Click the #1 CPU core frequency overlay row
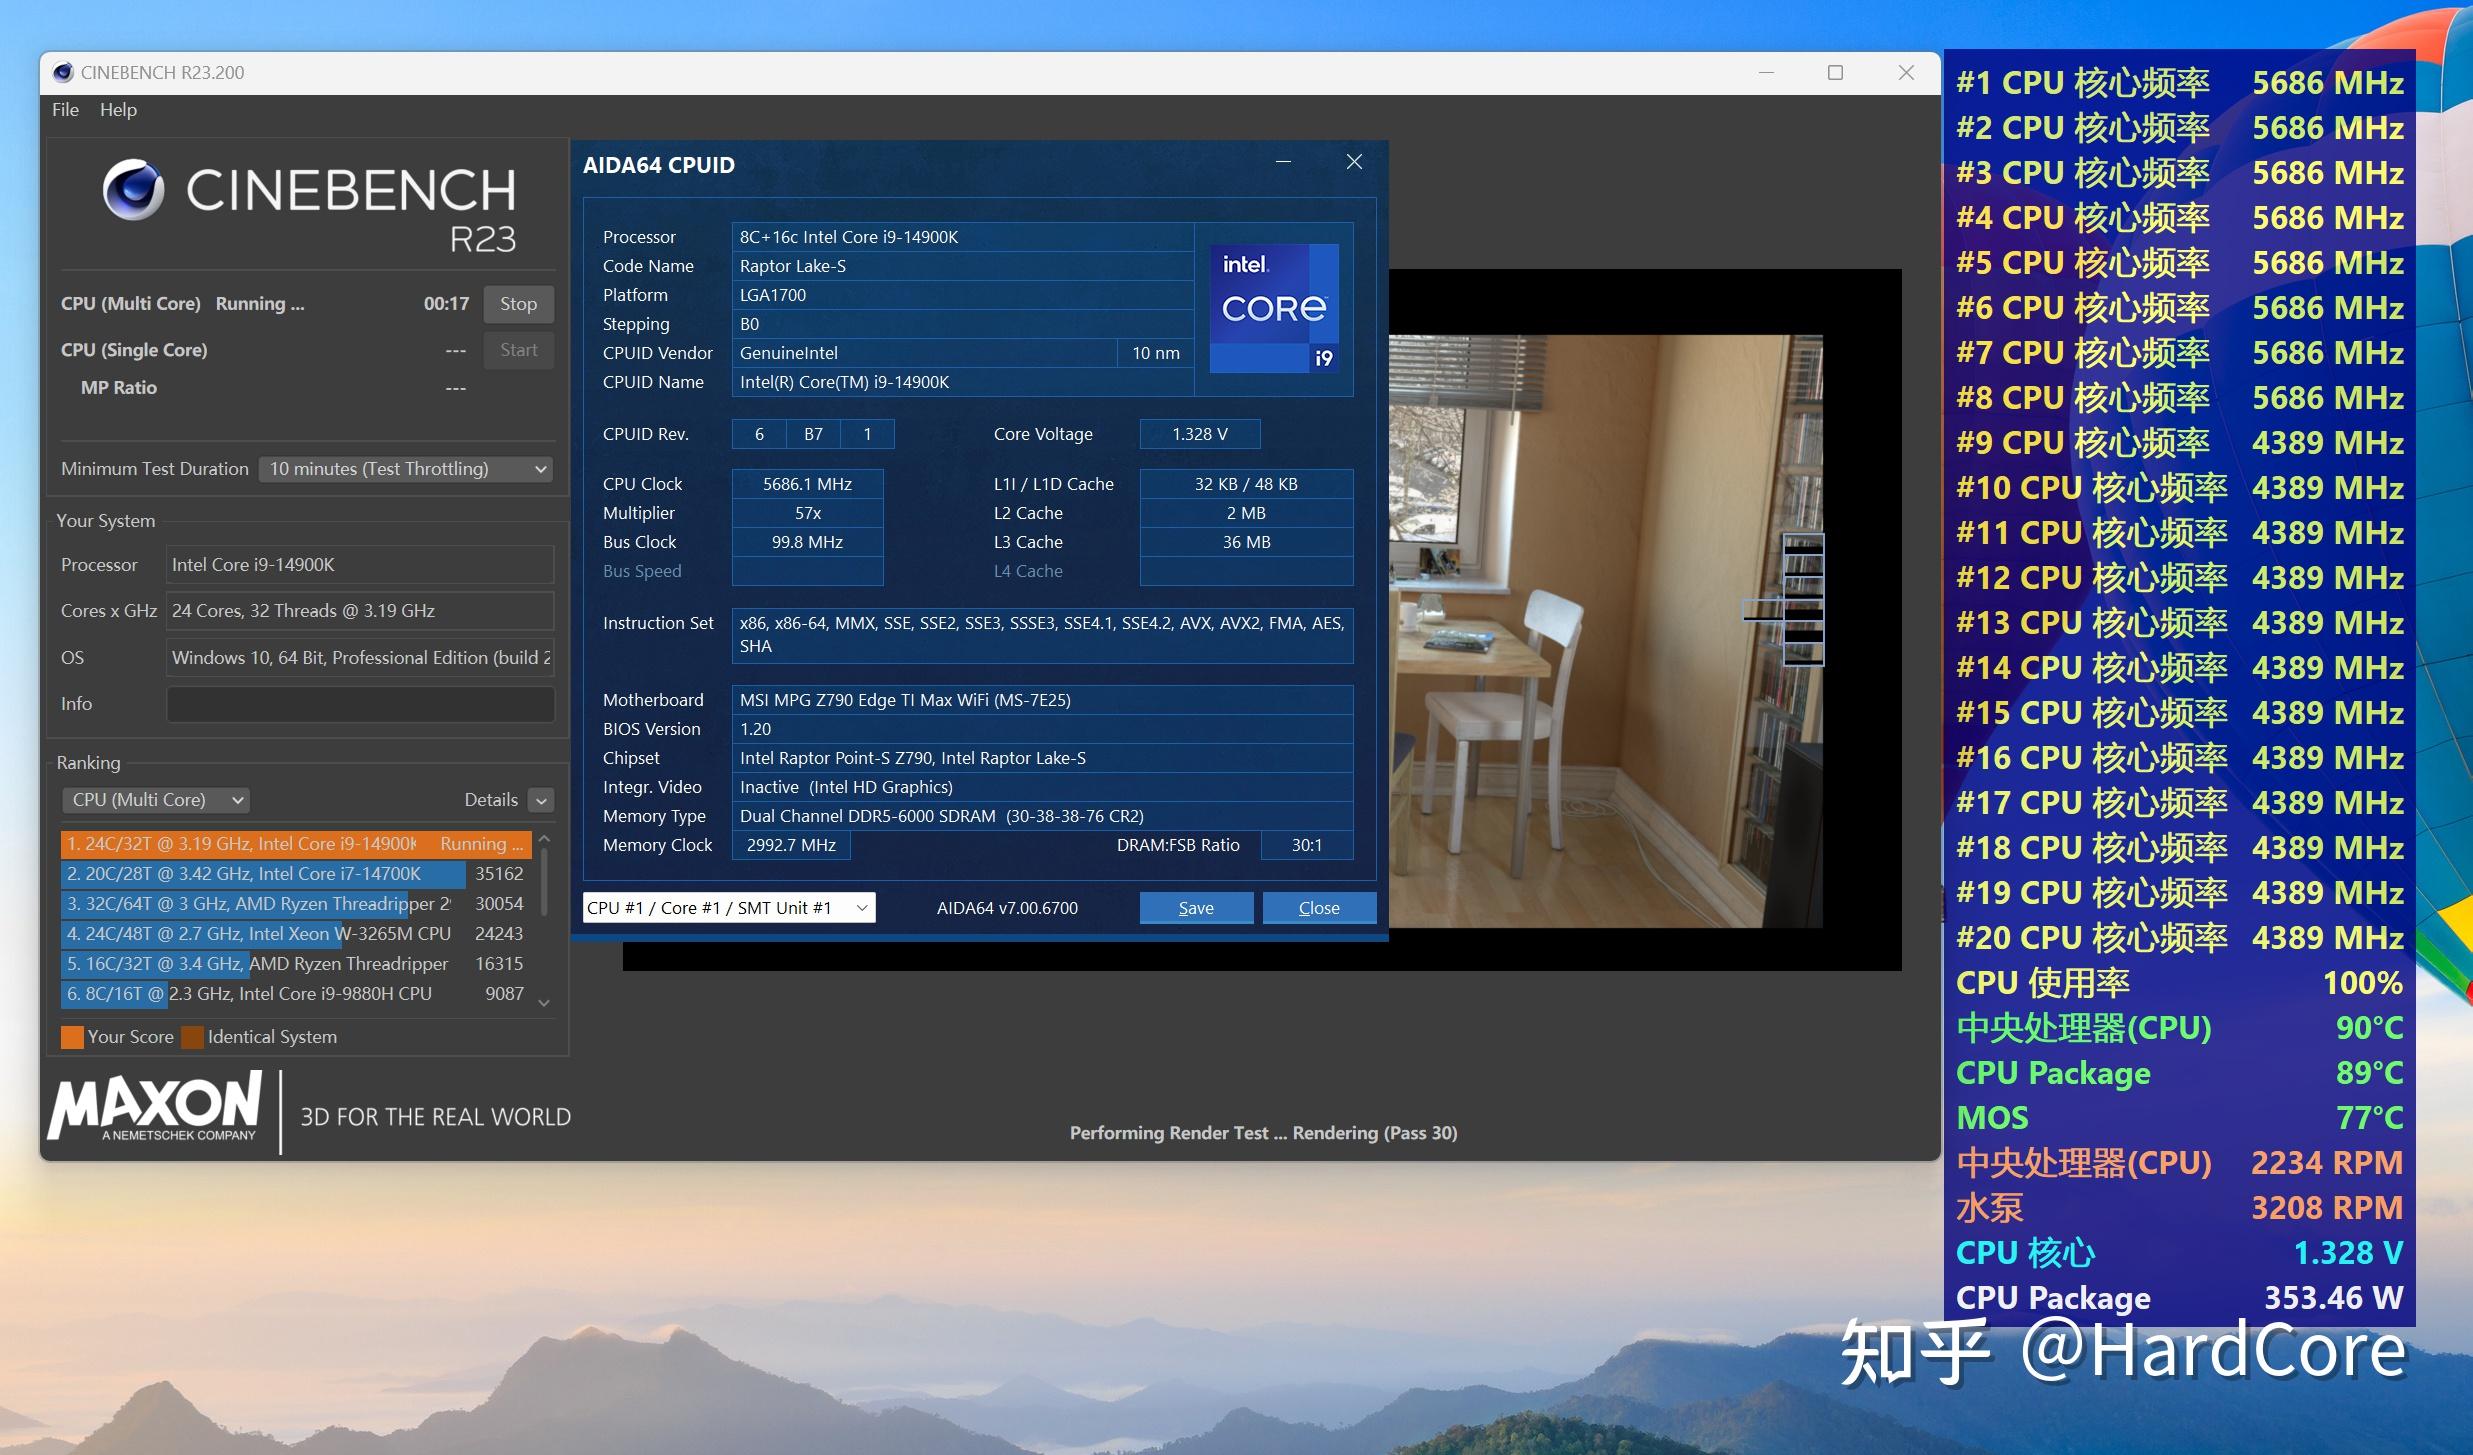 (2180, 82)
